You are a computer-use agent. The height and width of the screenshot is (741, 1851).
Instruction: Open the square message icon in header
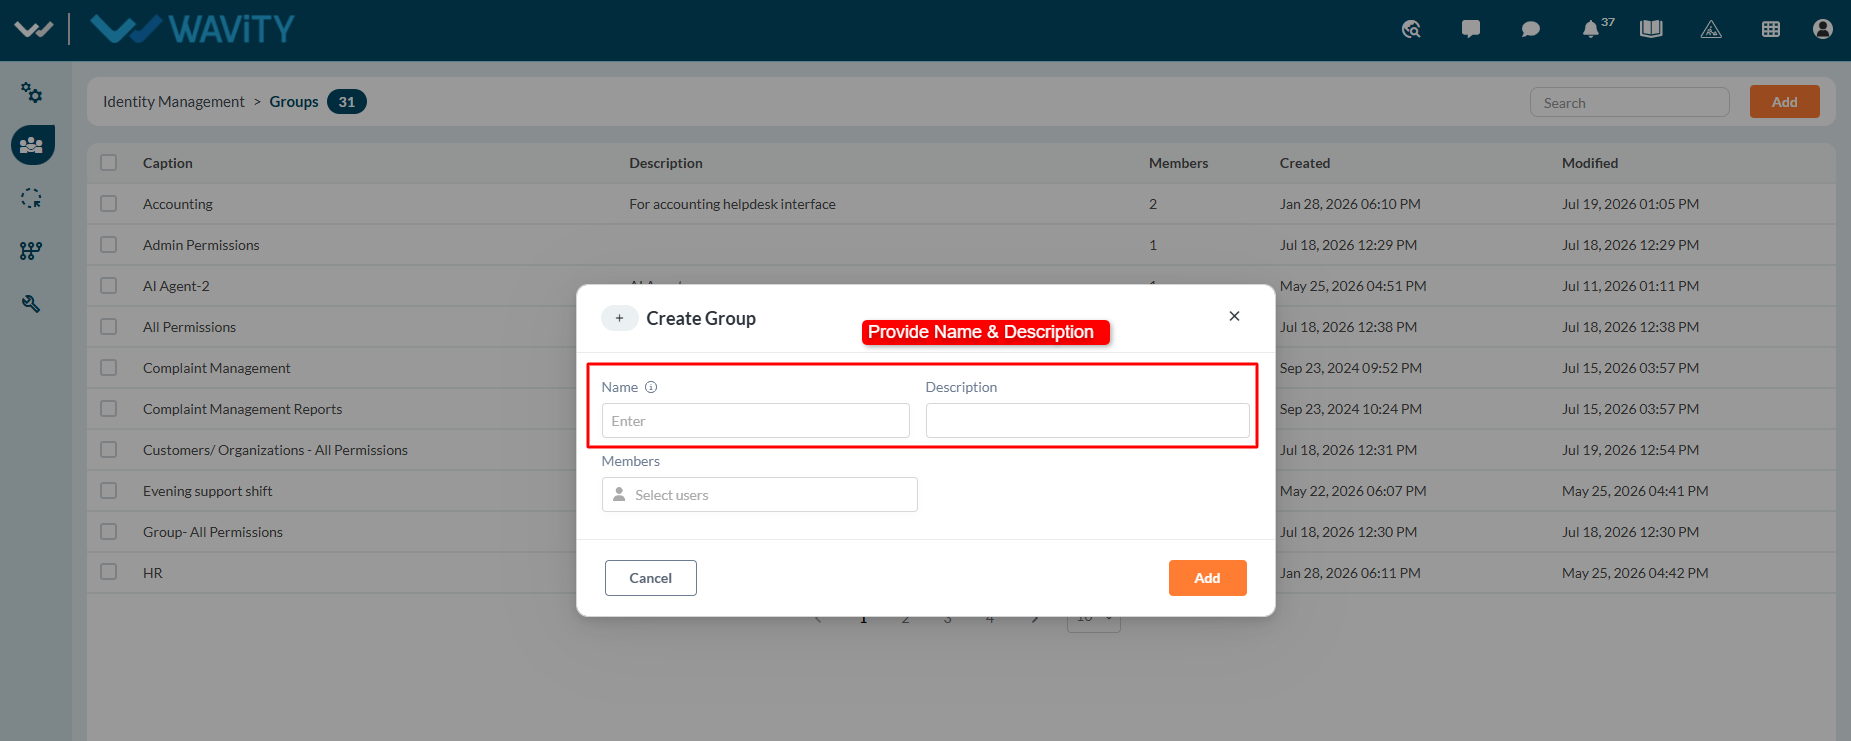(1471, 29)
